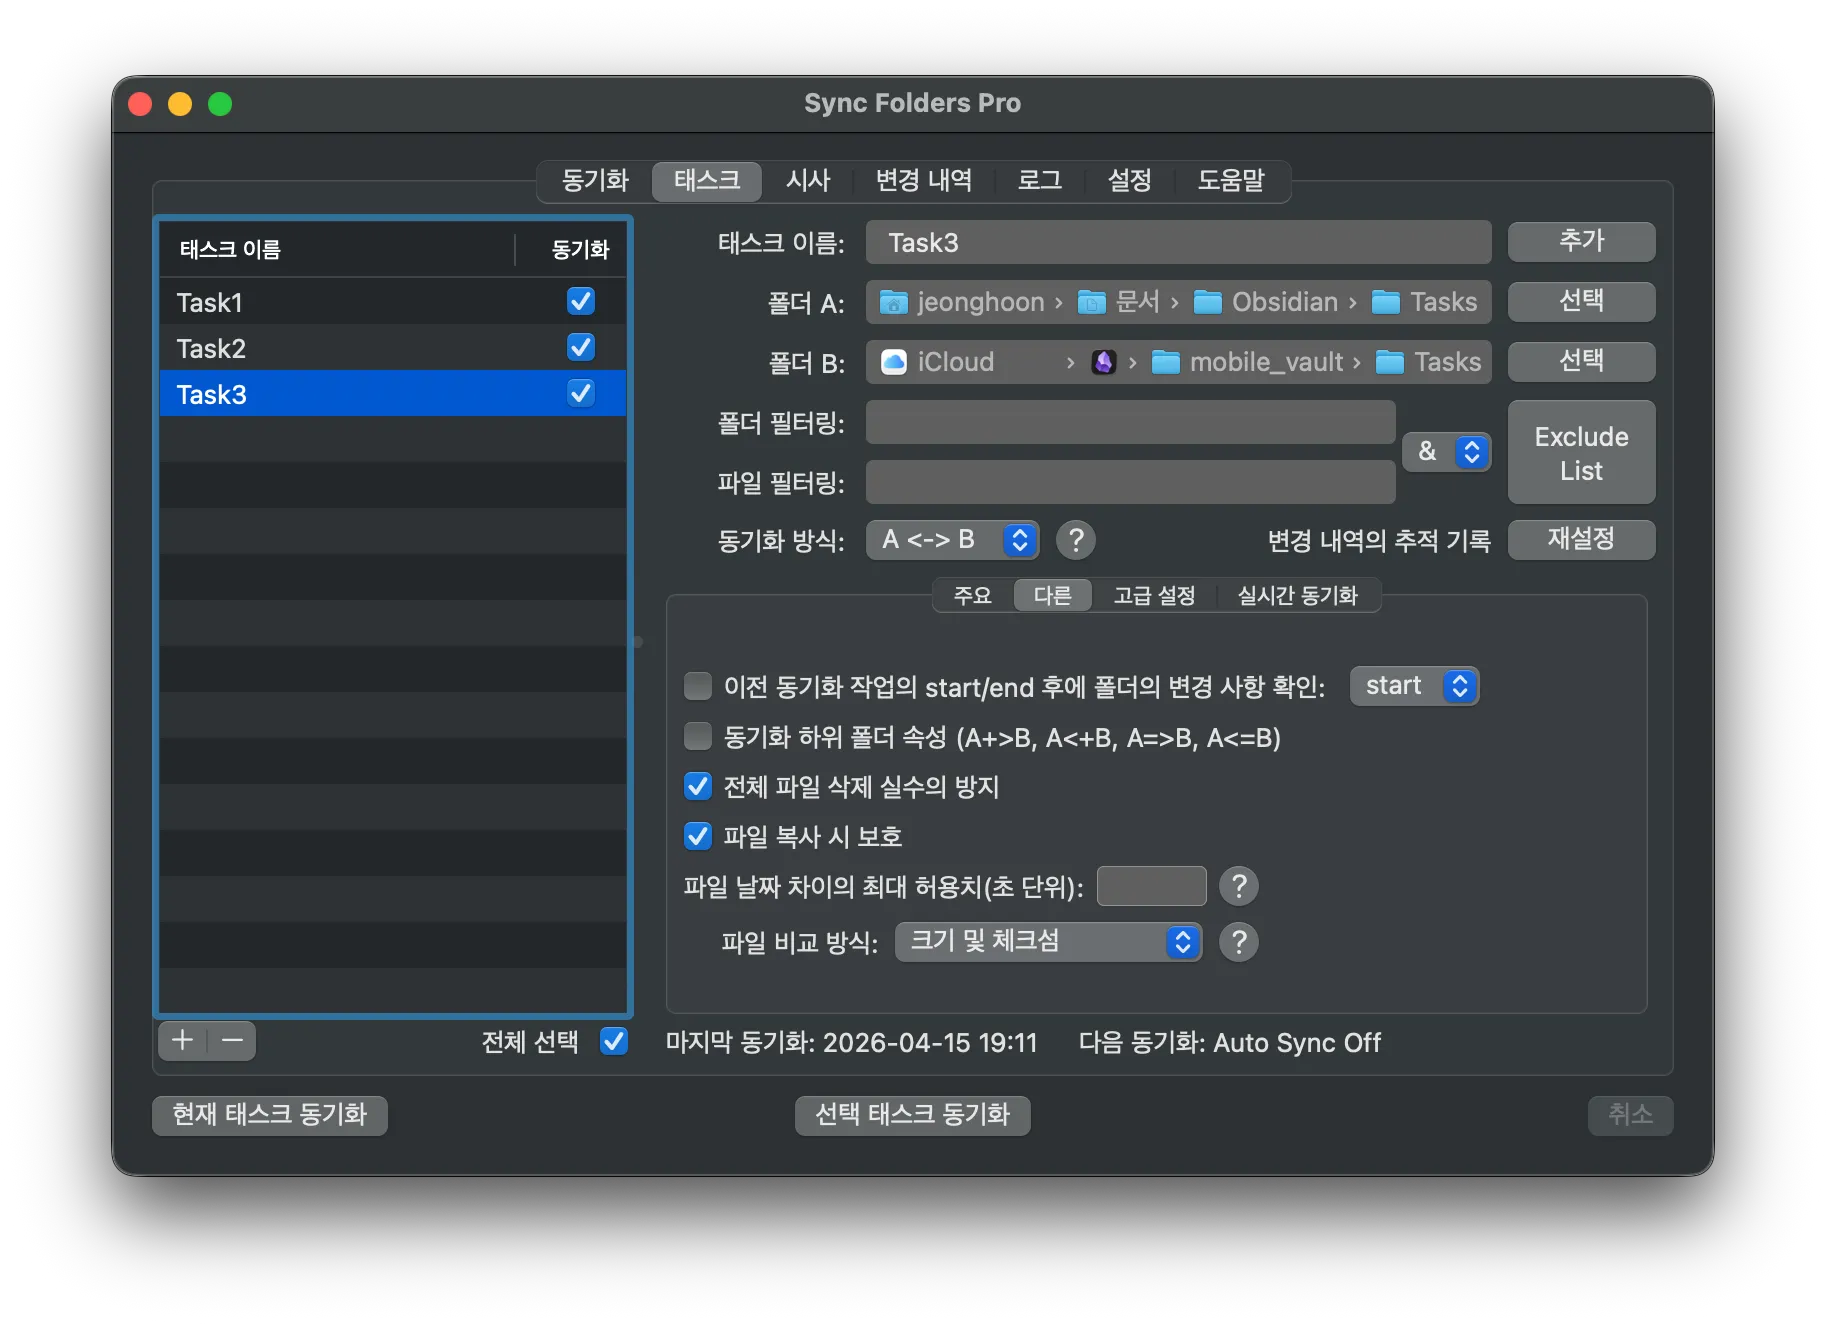Switch to the 동기화 tab

click(595, 181)
